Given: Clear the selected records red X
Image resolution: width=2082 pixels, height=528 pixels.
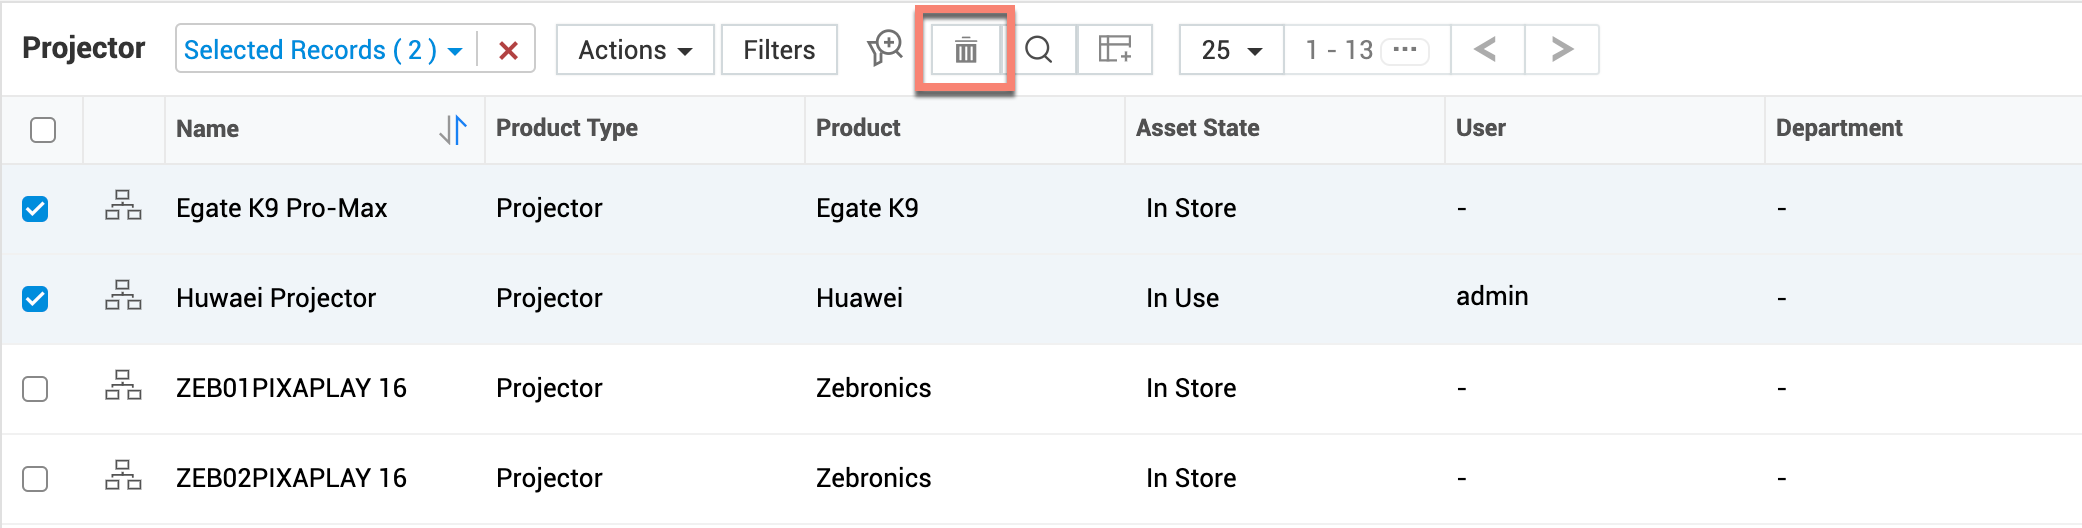Looking at the screenshot, I should 508,50.
